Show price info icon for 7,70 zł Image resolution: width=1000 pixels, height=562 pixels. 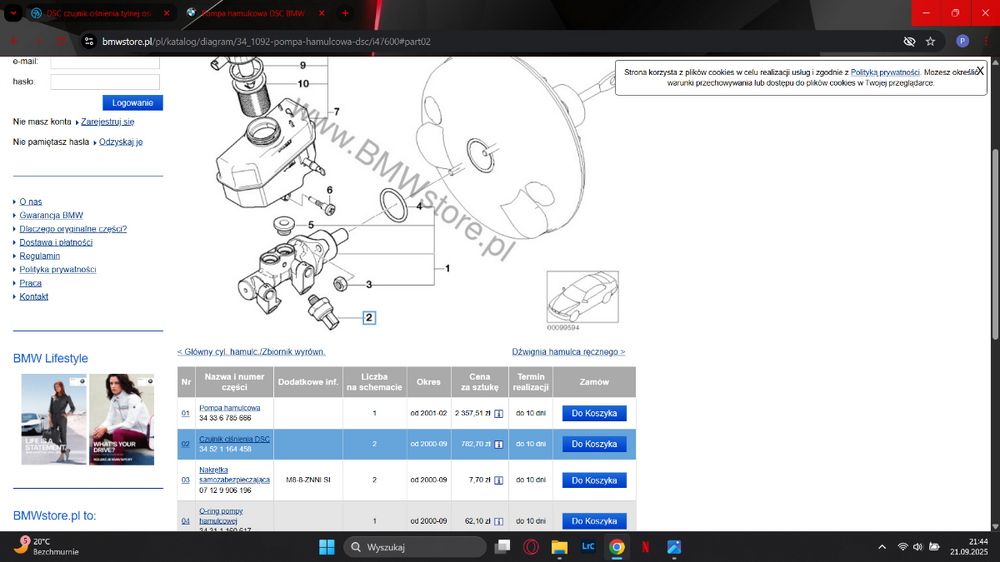point(499,480)
